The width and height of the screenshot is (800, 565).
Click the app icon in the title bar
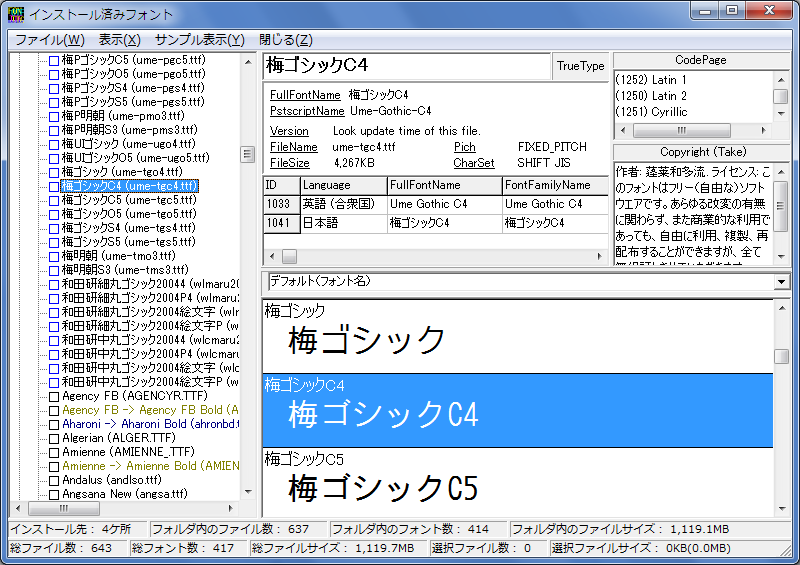pos(16,14)
